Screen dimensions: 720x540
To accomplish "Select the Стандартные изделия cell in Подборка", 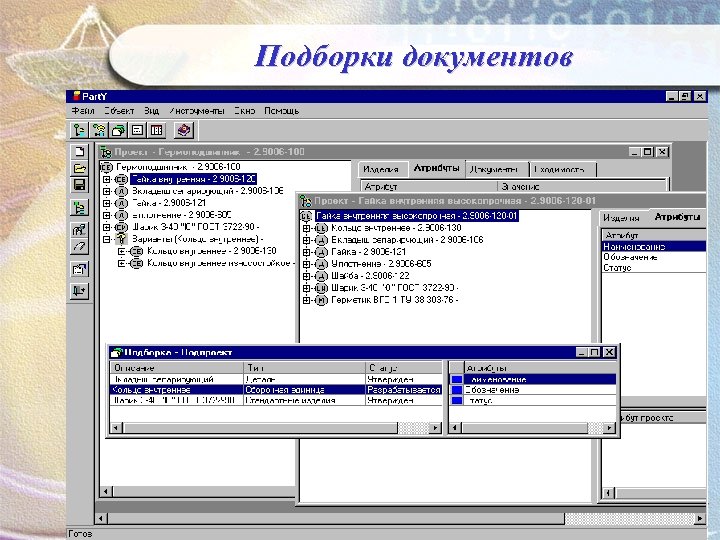I will [x=304, y=400].
